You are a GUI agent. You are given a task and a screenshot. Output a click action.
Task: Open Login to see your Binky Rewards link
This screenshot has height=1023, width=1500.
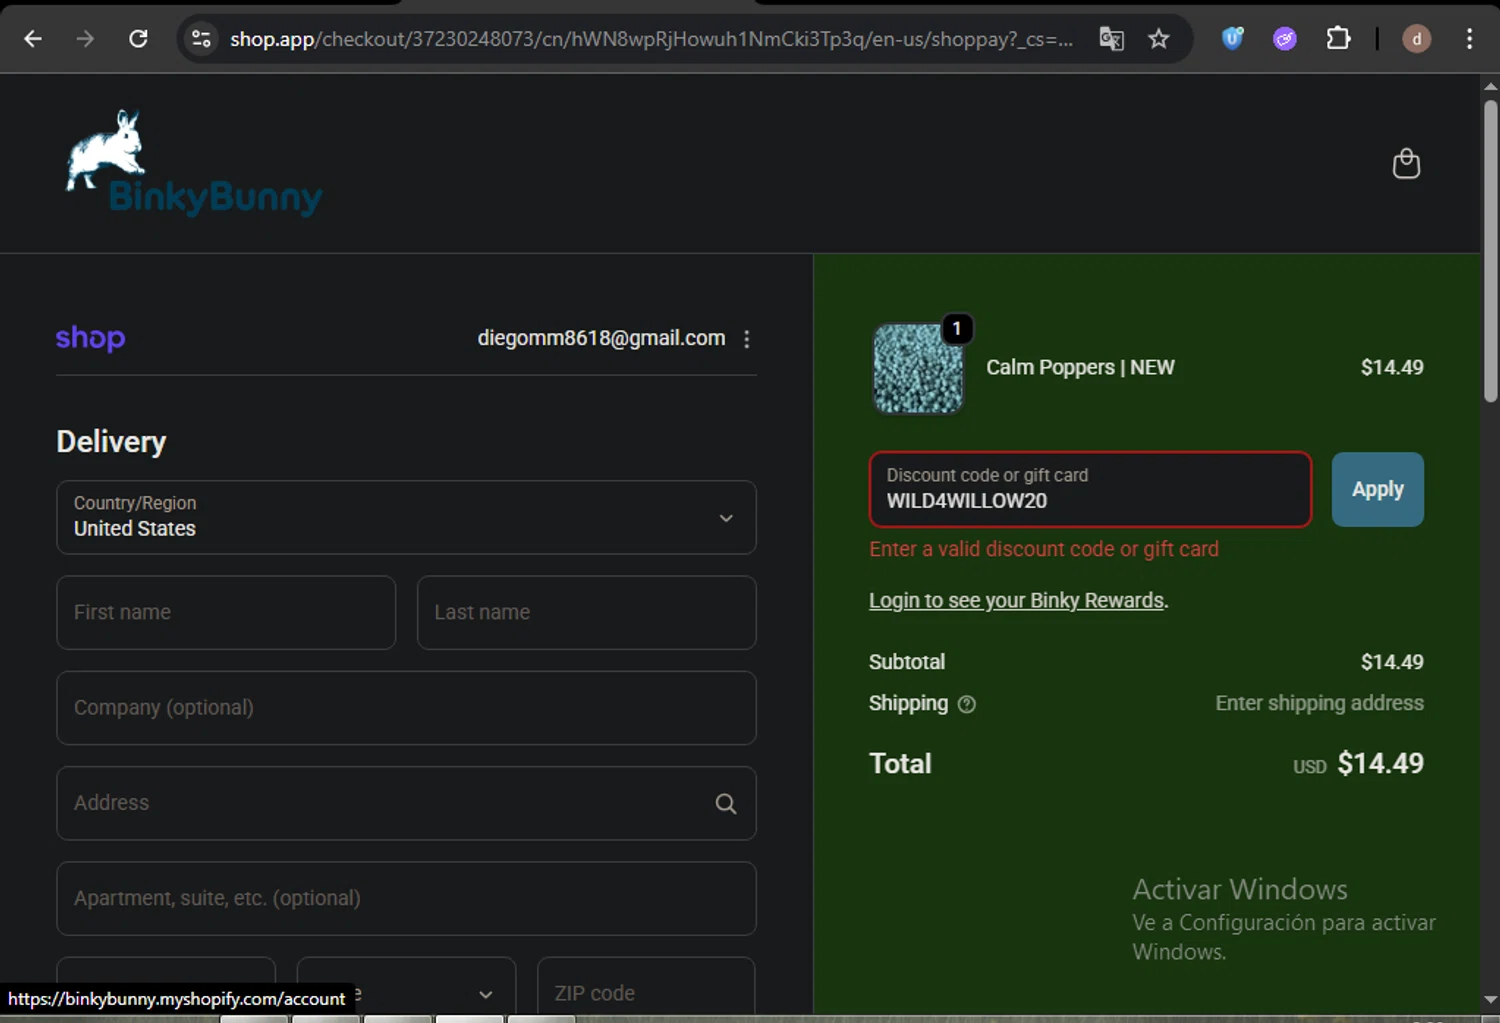click(x=1016, y=600)
